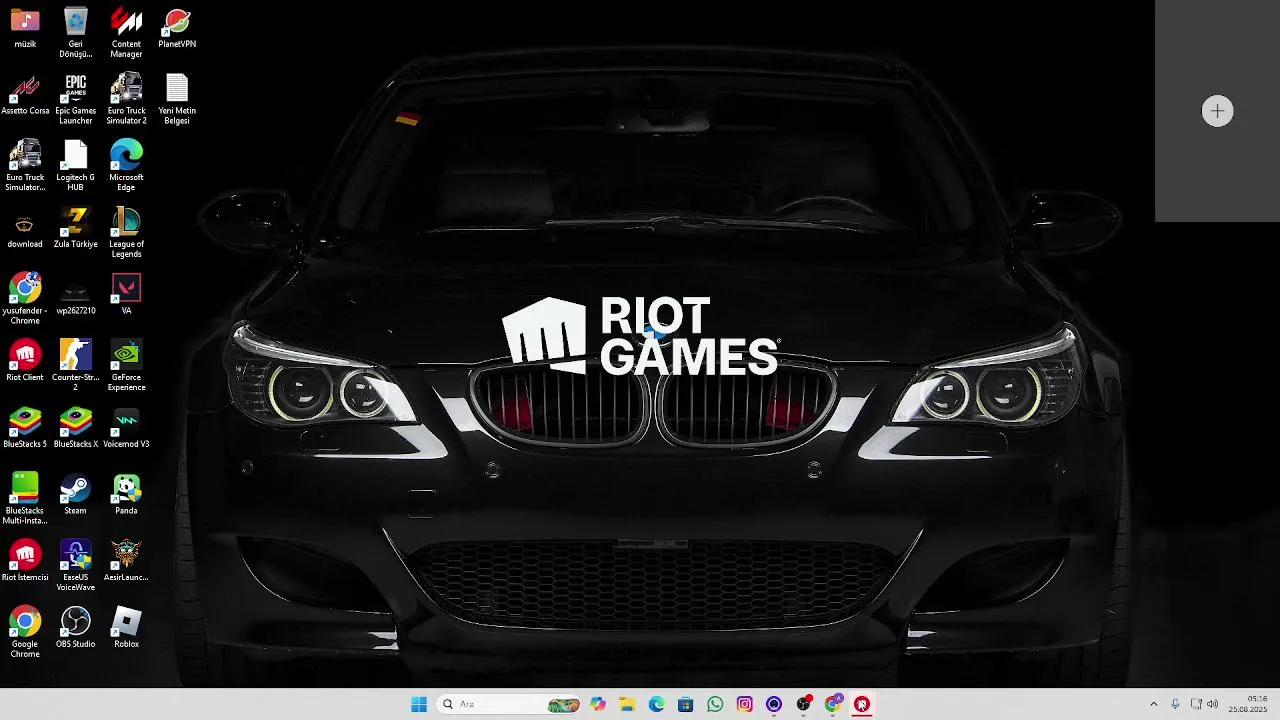Open the download desktop item

click(x=25, y=230)
